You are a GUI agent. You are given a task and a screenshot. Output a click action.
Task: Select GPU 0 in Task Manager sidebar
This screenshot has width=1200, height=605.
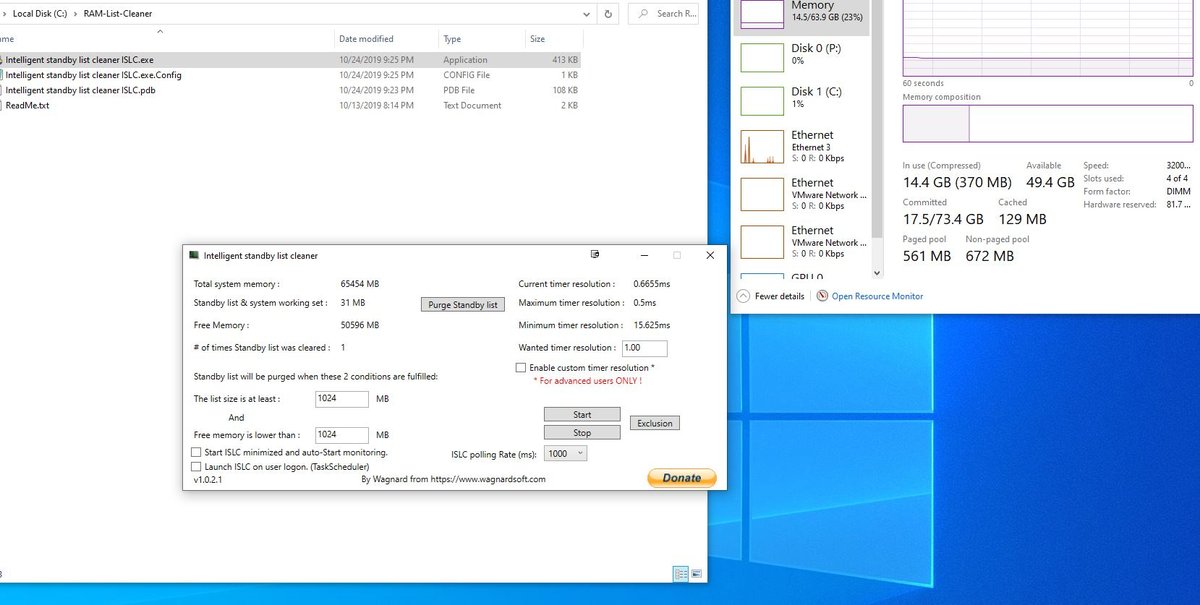pos(801,277)
